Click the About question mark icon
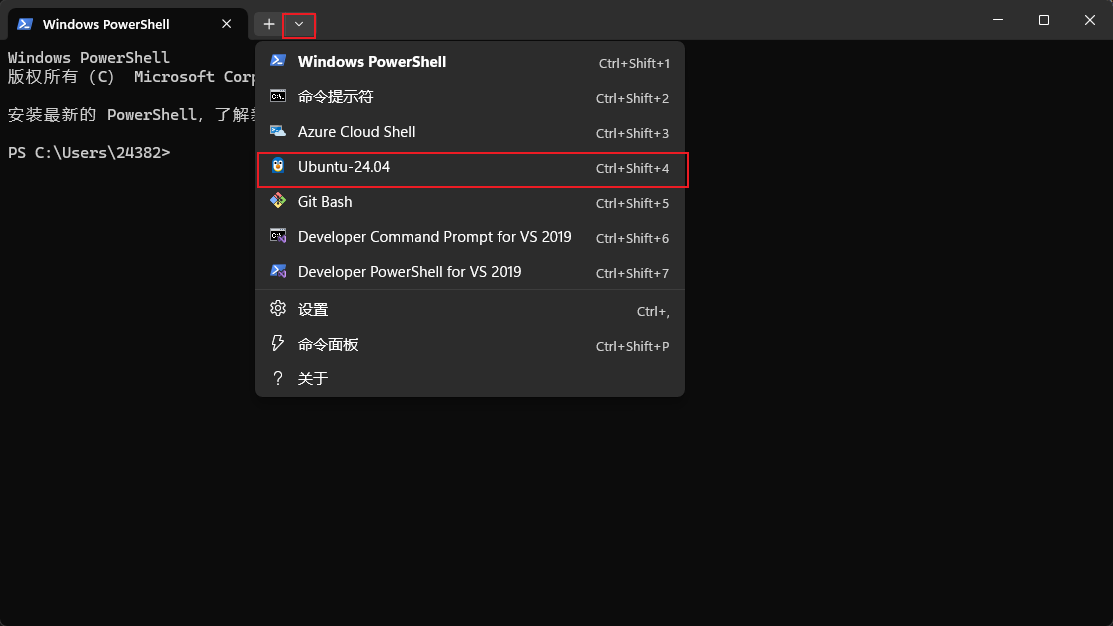1113x626 pixels. tap(278, 378)
